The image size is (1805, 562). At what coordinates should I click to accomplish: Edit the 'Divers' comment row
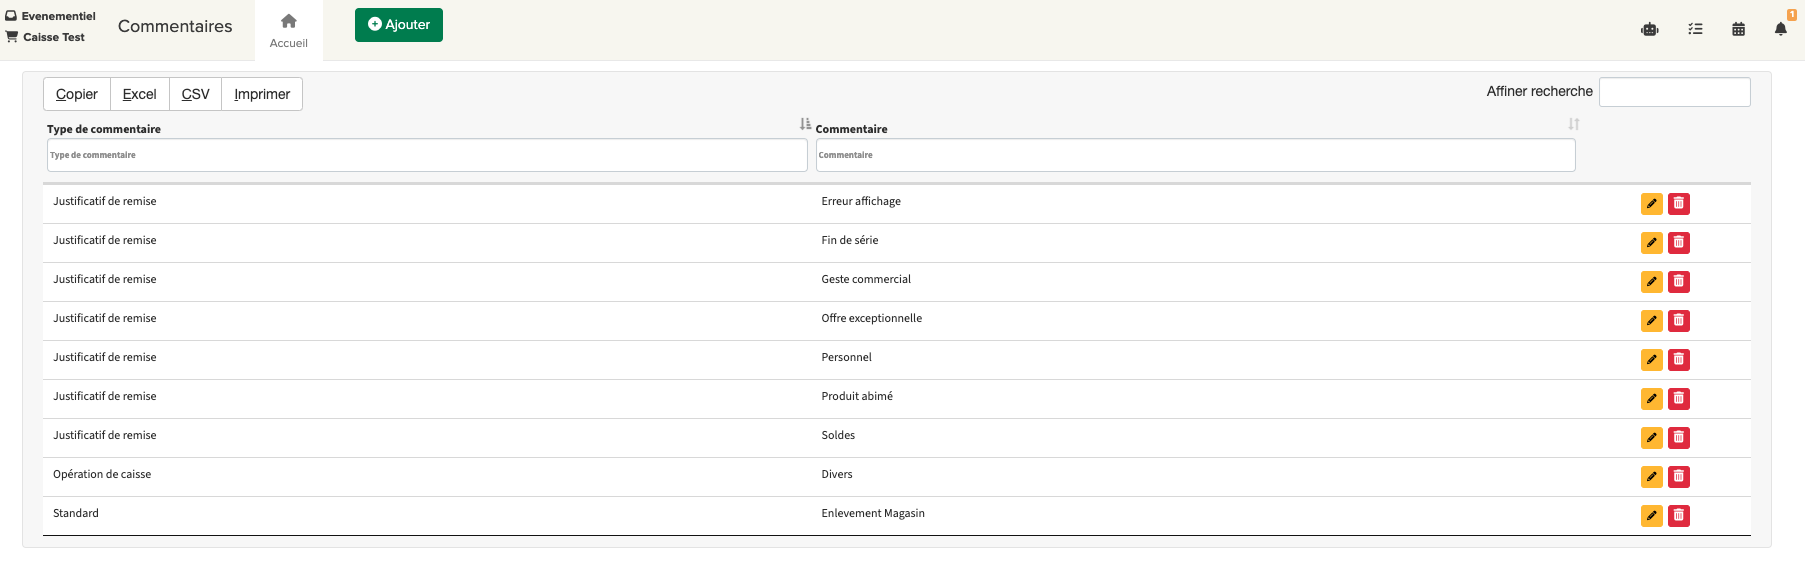(x=1651, y=477)
